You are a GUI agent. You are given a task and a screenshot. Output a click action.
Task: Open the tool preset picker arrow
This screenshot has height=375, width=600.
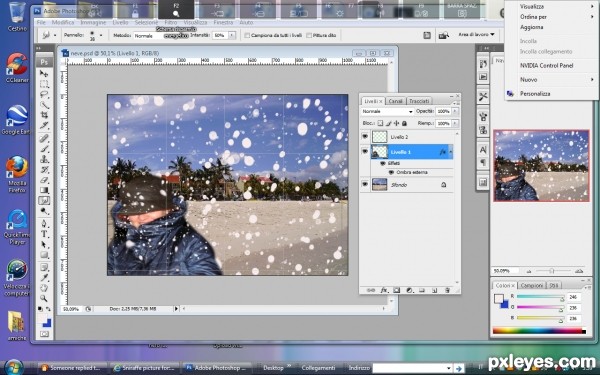pos(55,35)
